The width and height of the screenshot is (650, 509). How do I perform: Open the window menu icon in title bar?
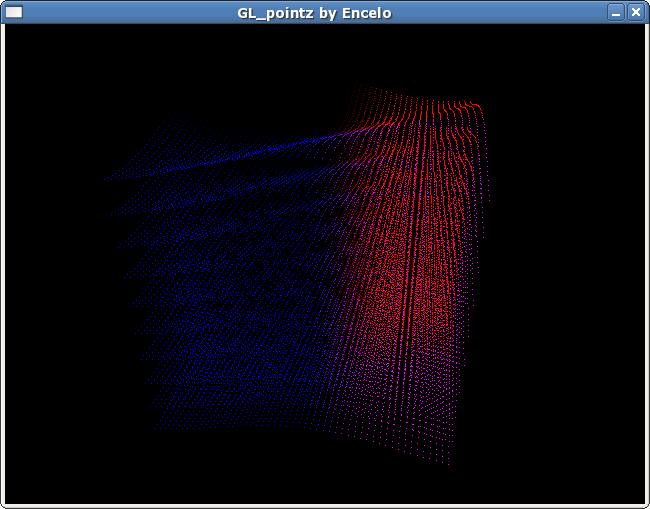[x=14, y=12]
